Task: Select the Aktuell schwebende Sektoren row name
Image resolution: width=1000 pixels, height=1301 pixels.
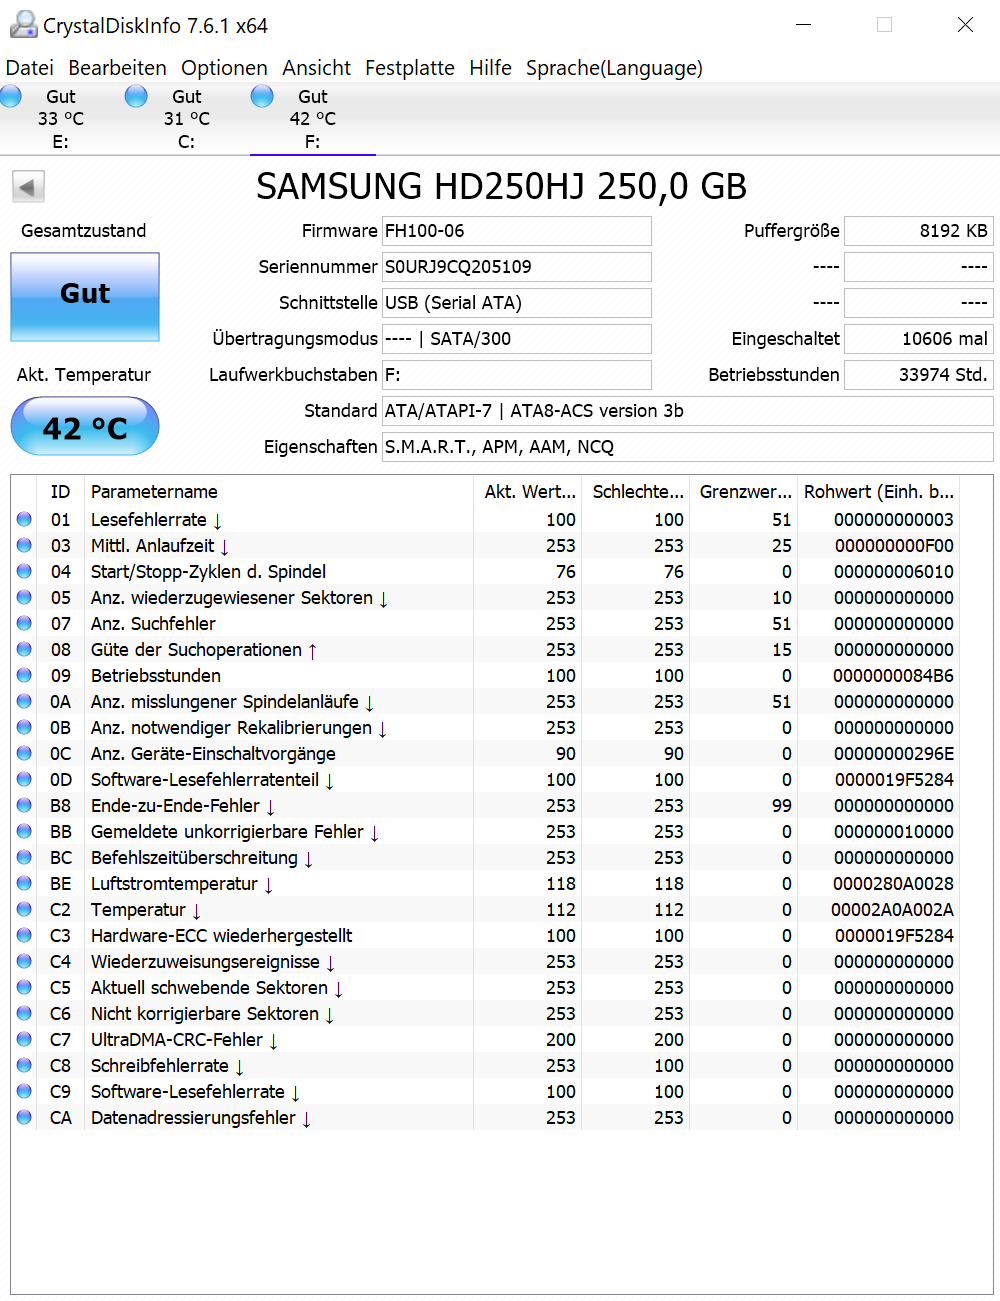Action: [217, 987]
